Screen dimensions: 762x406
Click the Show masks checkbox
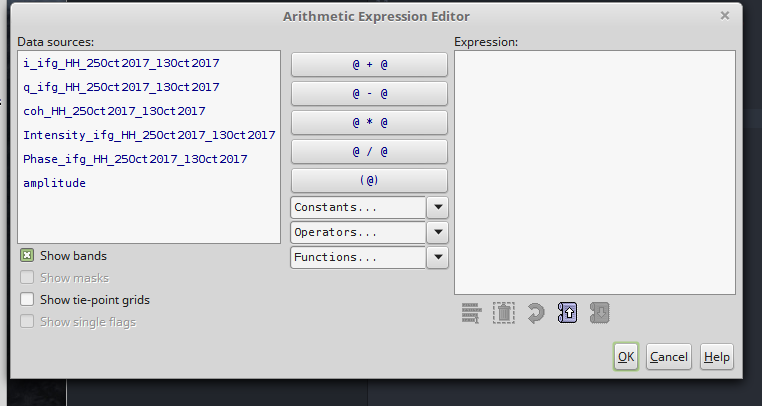[27, 278]
